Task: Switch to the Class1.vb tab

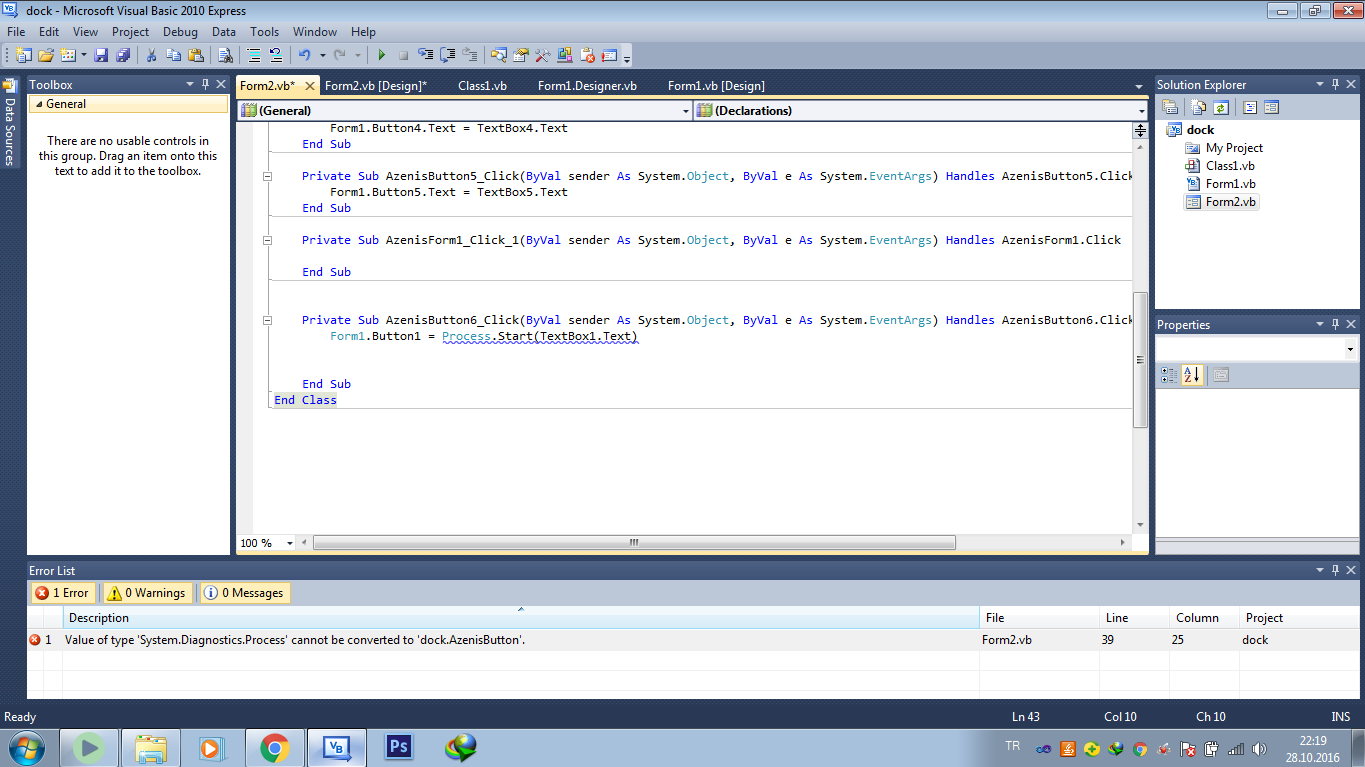Action: (482, 86)
